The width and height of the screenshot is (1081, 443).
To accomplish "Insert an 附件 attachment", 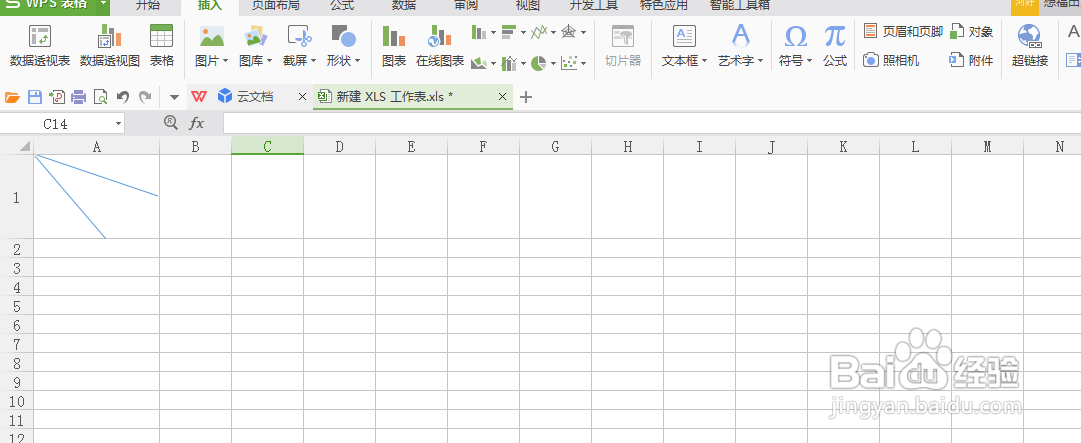I will (971, 61).
